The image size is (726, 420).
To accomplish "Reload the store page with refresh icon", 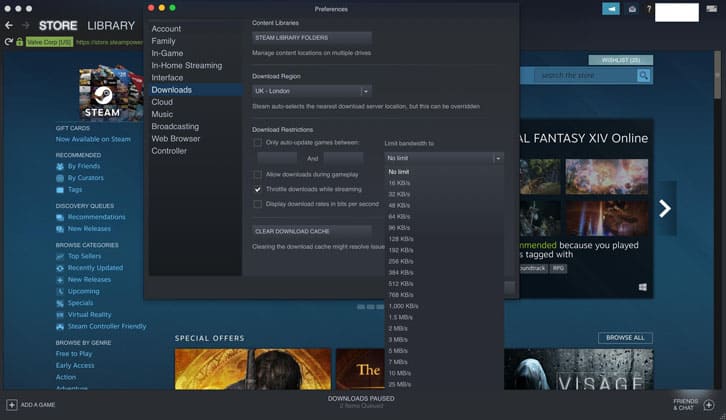I will pyautogui.click(x=8, y=42).
